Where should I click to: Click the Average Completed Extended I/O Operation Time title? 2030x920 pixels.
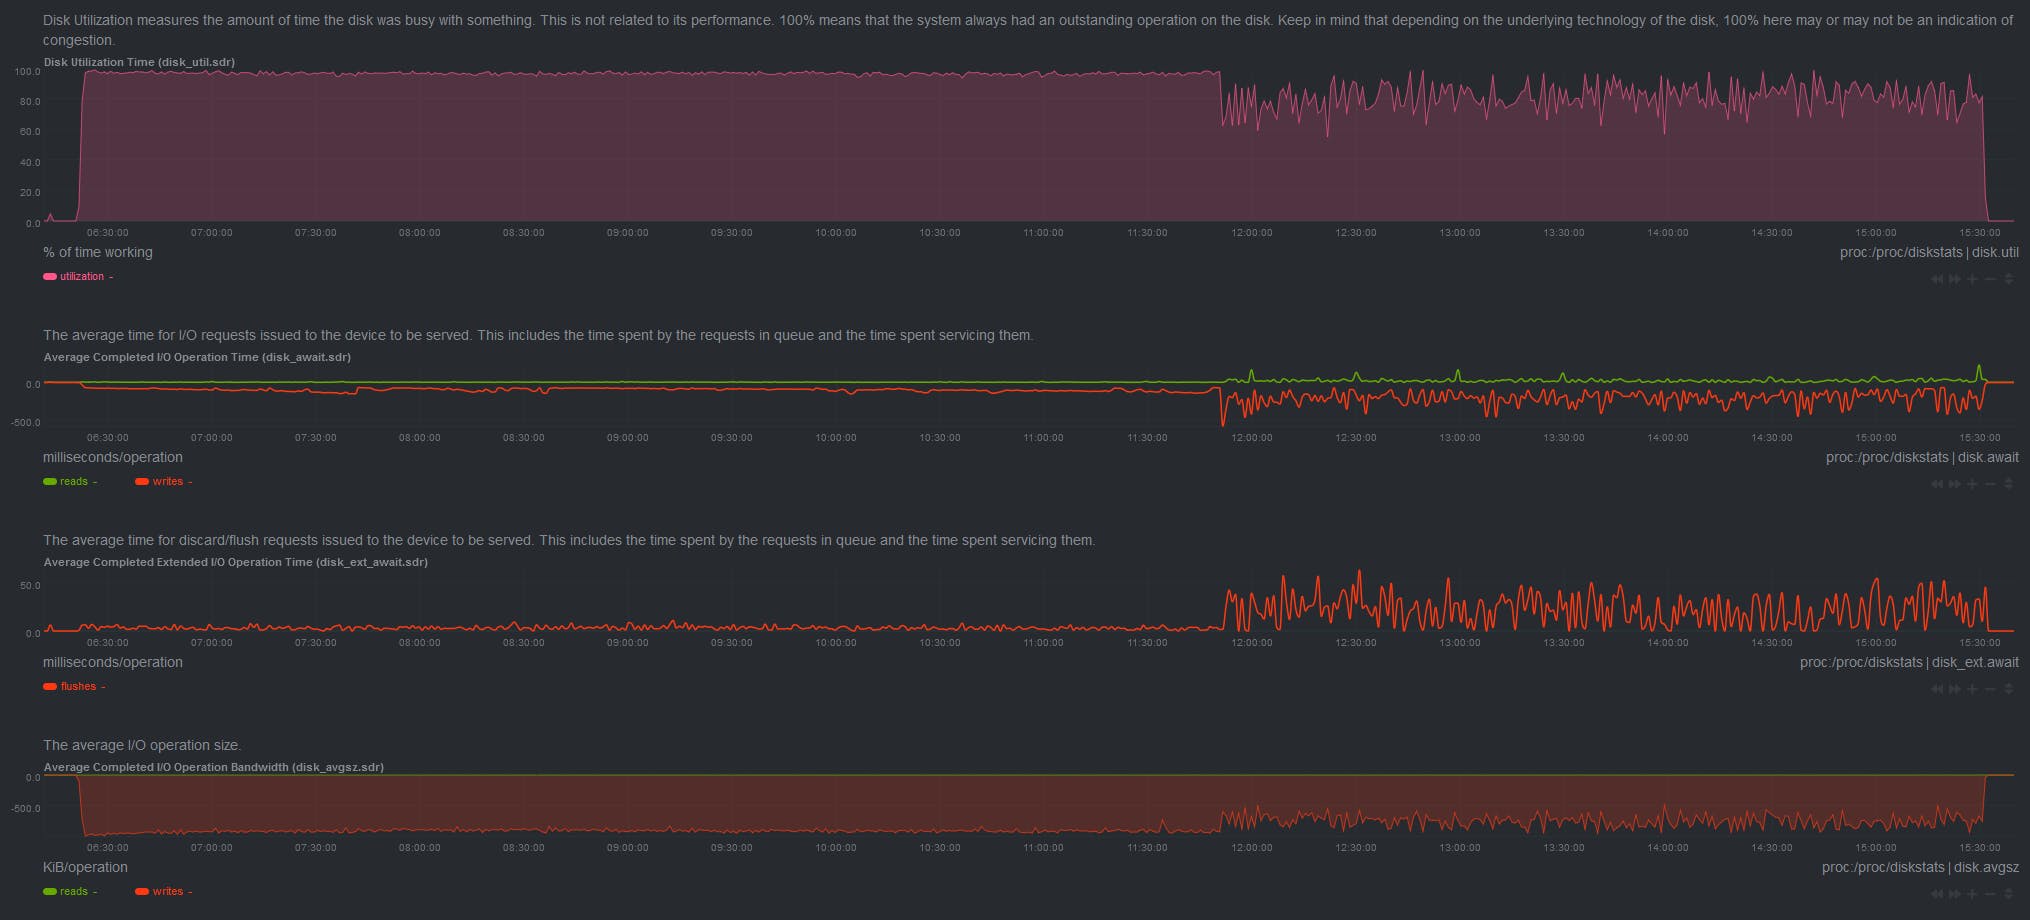[x=236, y=562]
